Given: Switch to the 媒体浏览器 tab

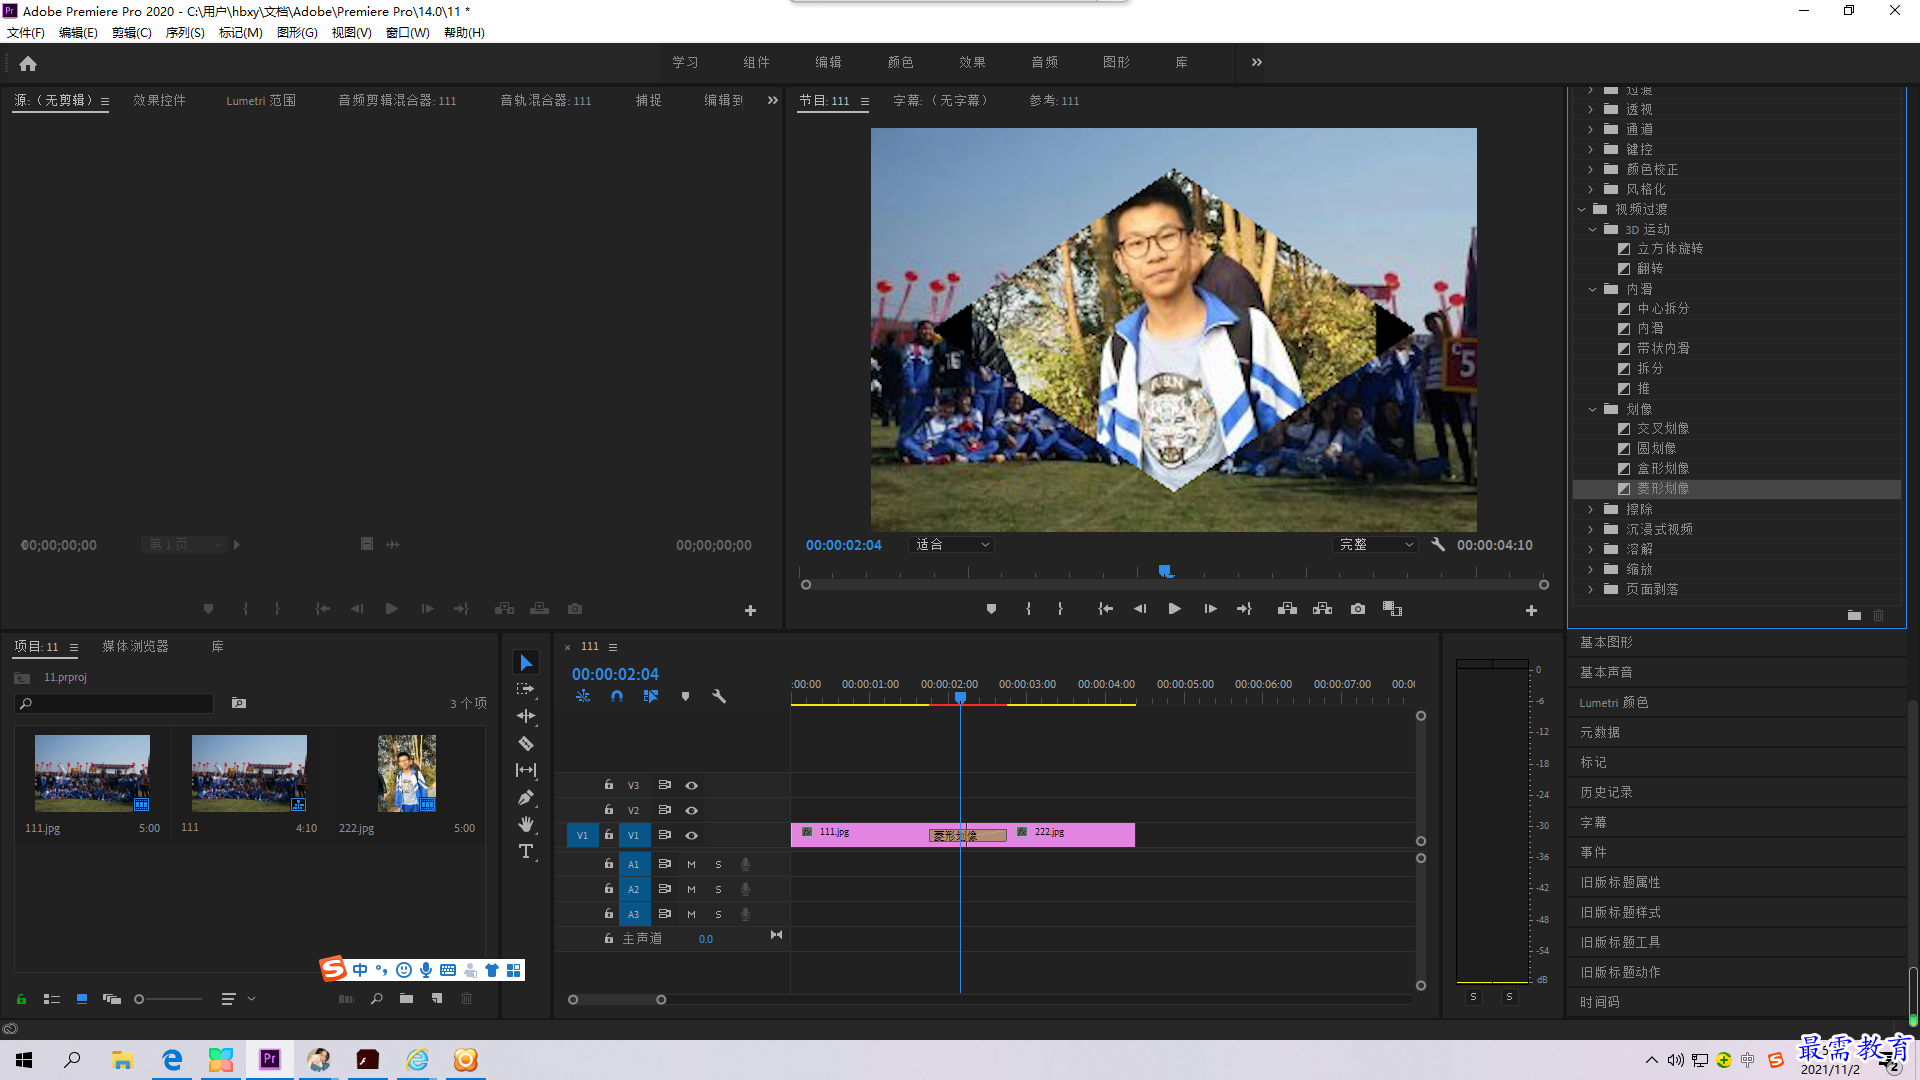Looking at the screenshot, I should [x=135, y=646].
